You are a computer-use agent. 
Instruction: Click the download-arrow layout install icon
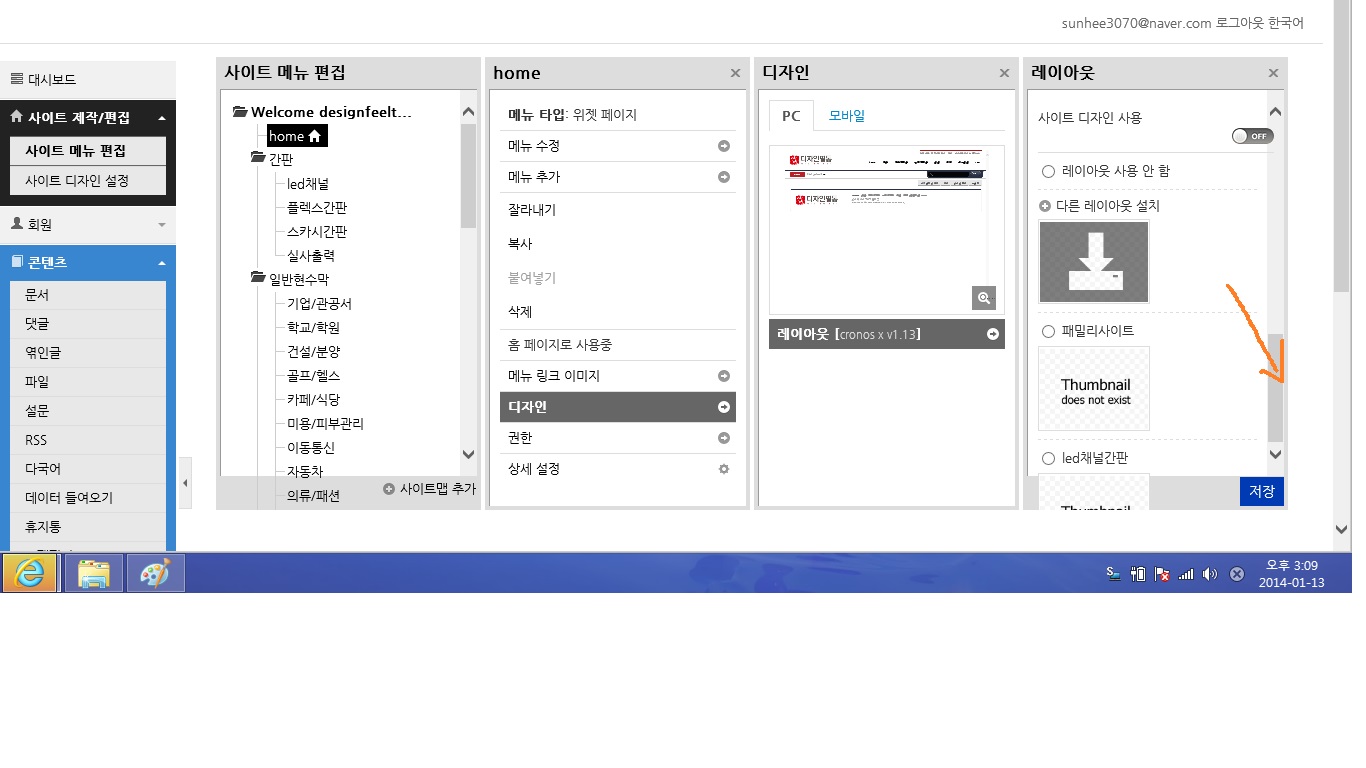(1094, 262)
